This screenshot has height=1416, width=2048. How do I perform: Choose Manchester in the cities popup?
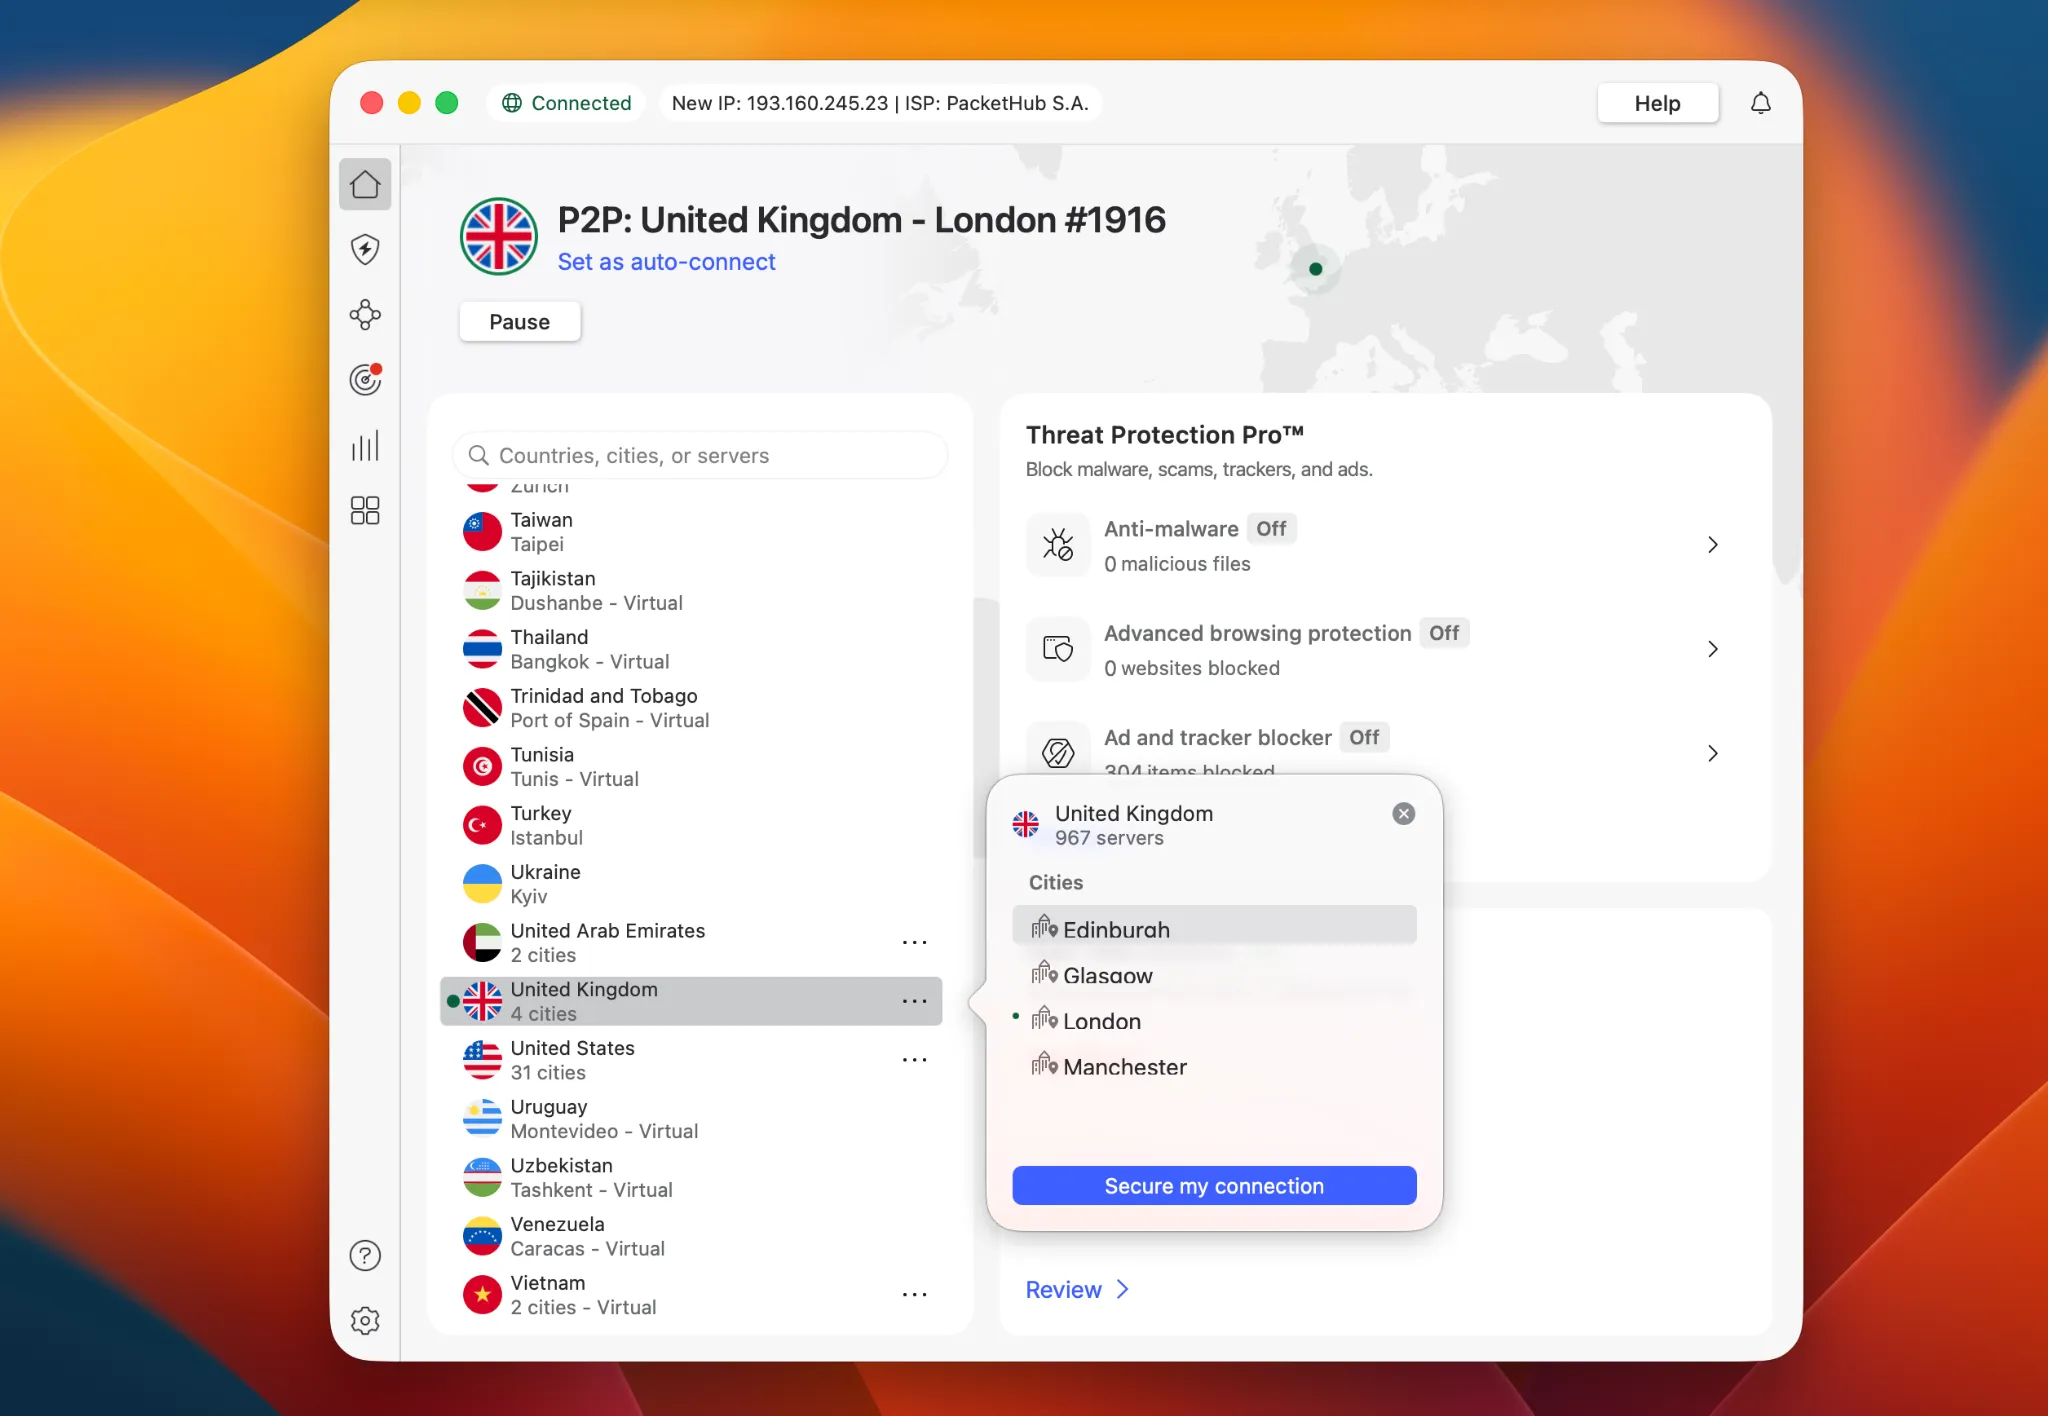pos(1125,1067)
